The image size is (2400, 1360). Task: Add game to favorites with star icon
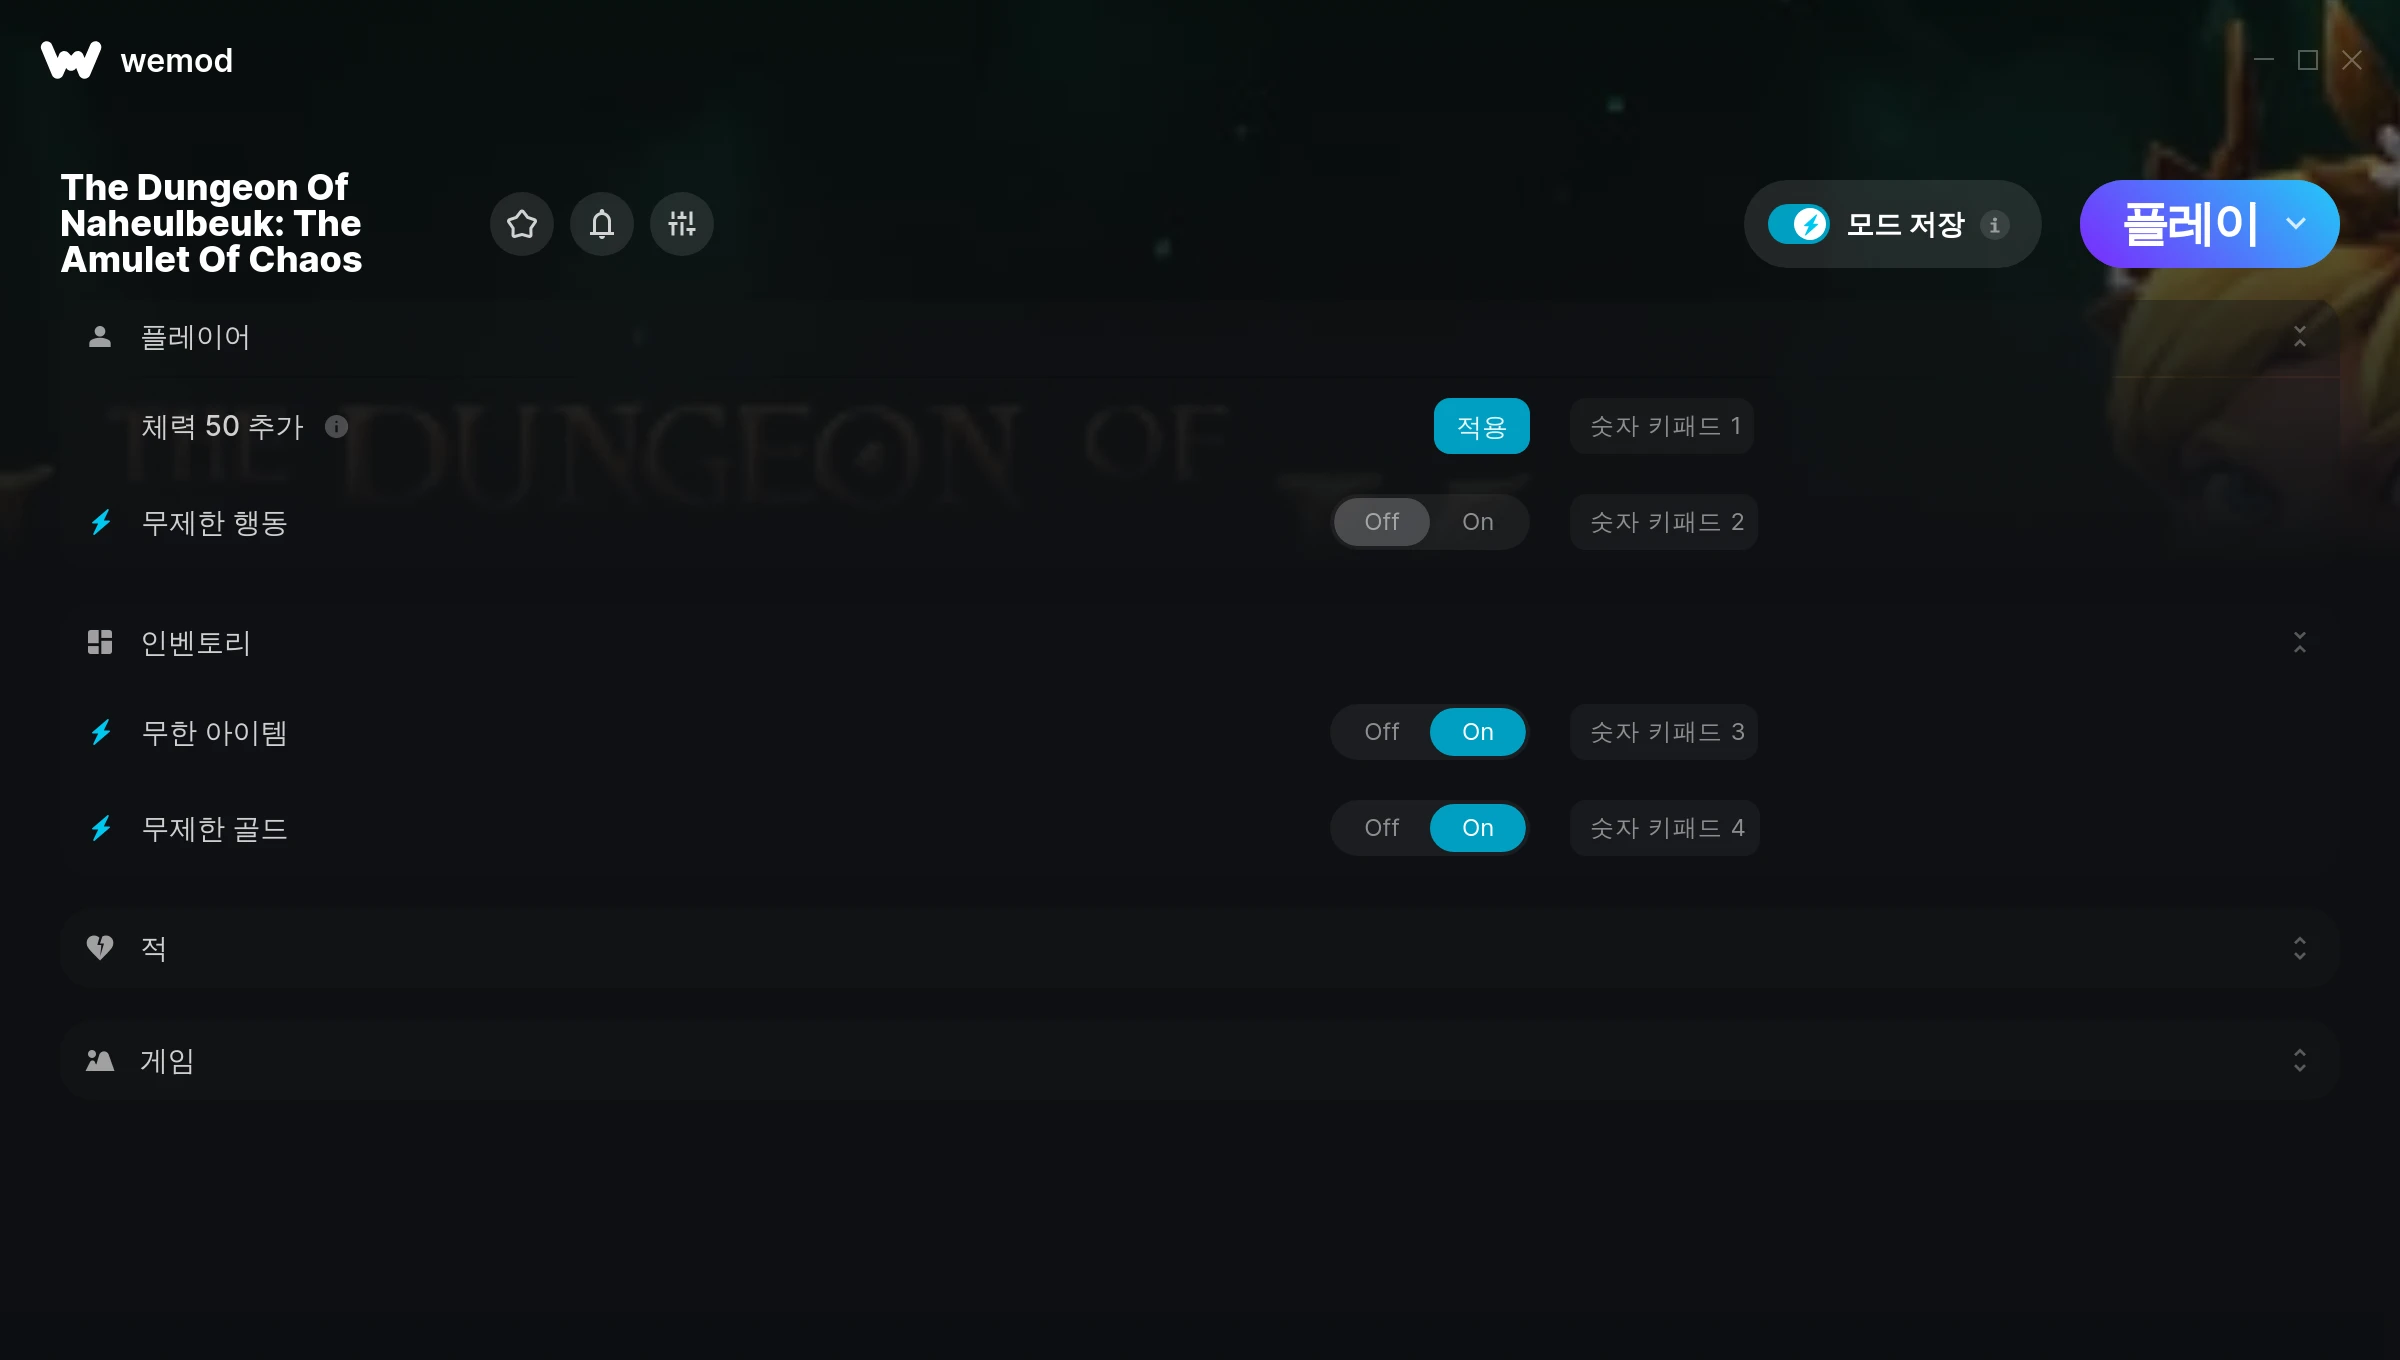coord(522,224)
